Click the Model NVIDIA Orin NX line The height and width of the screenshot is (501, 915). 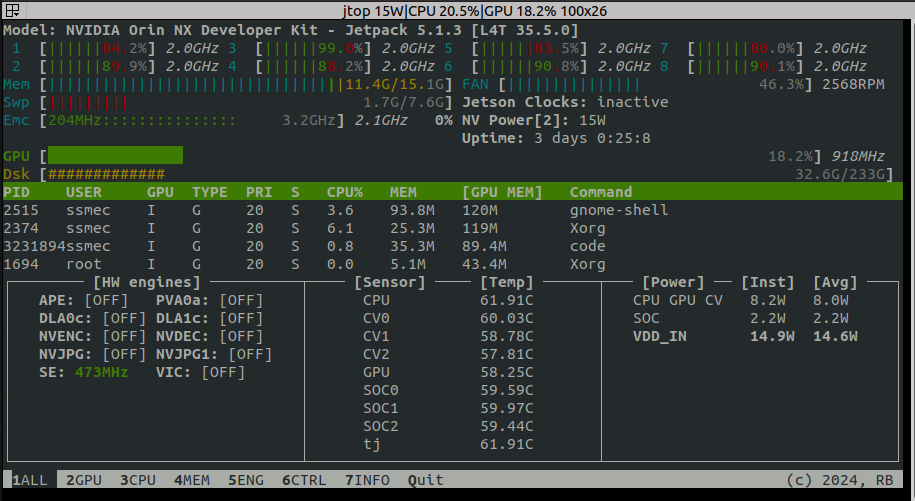[291, 30]
